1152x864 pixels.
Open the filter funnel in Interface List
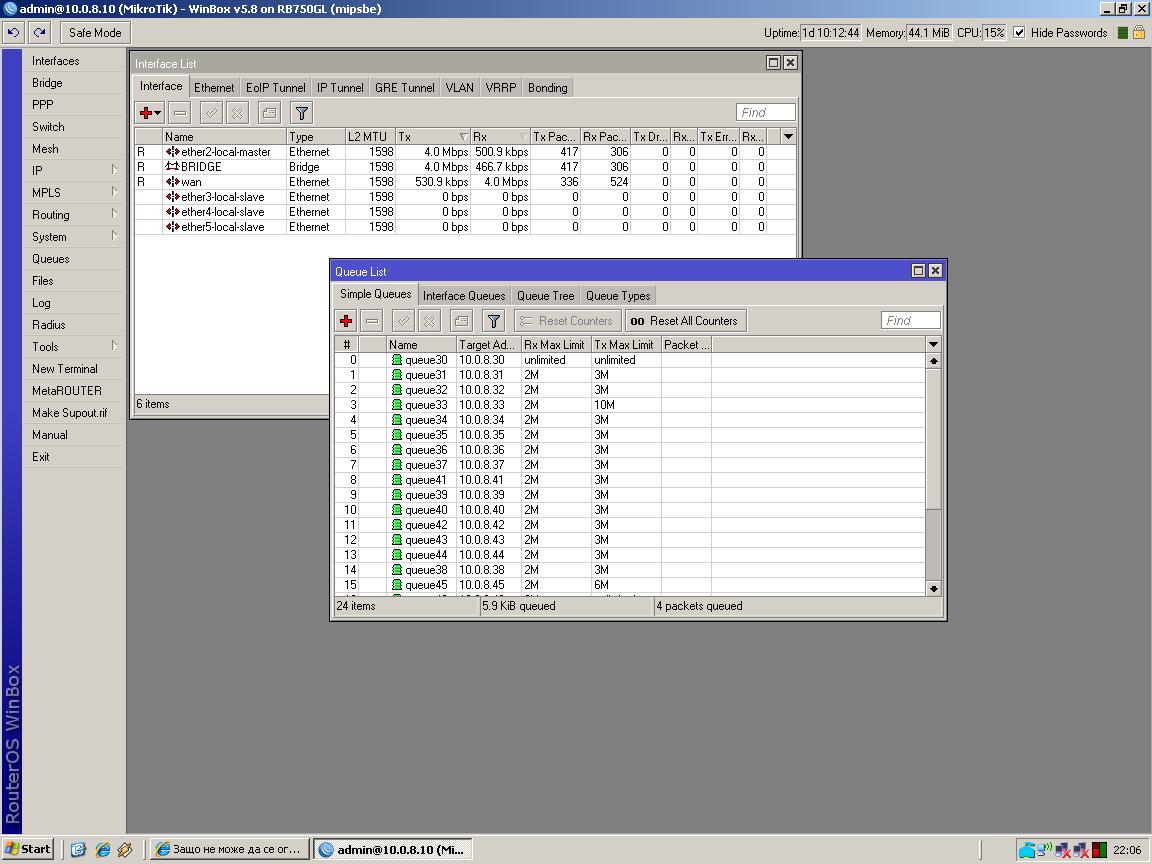(301, 113)
